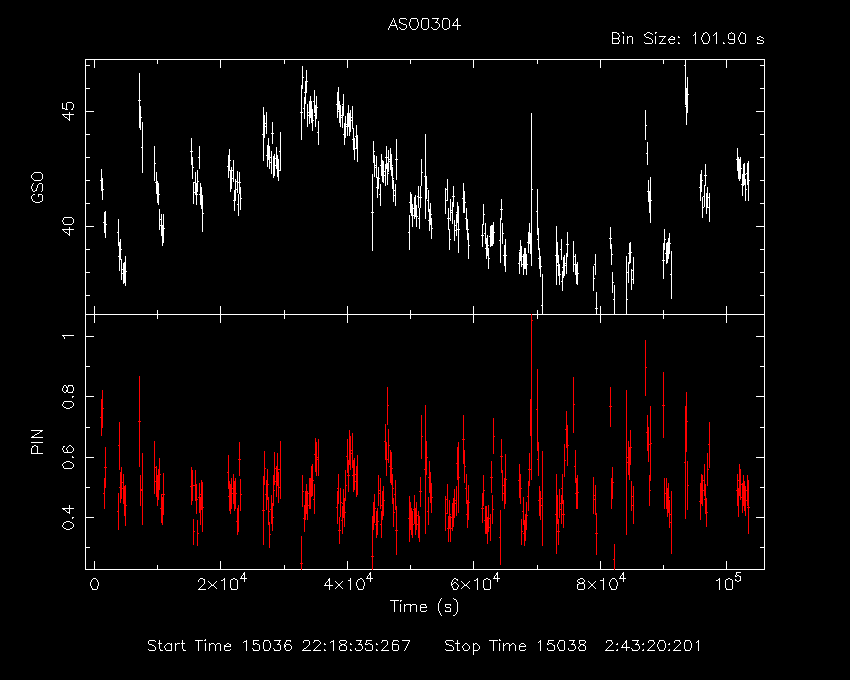Click the PIN axis tick value 0.4

pyautogui.click(x=69, y=517)
